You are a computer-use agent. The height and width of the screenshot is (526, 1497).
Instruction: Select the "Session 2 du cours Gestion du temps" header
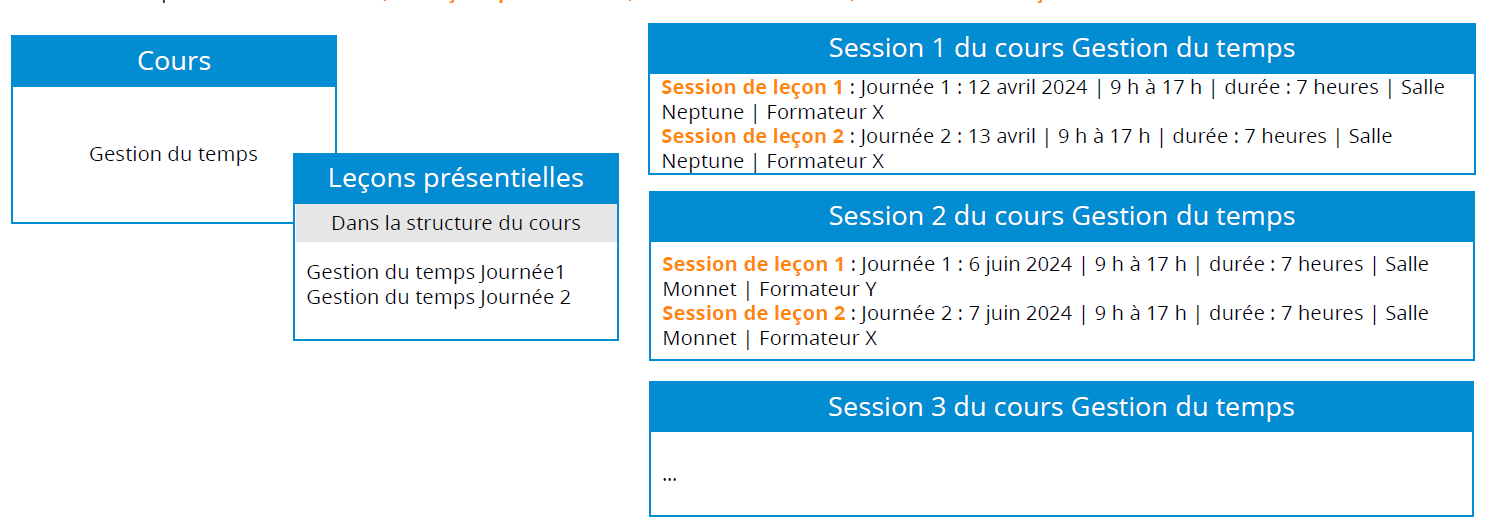tap(1061, 216)
